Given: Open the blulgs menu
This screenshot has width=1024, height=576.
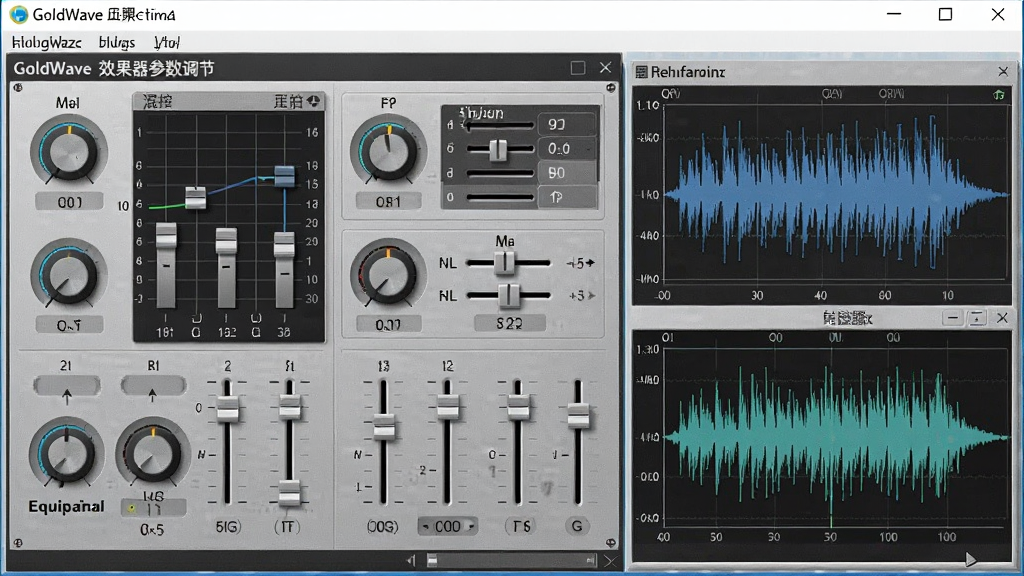Looking at the screenshot, I should click(x=117, y=42).
